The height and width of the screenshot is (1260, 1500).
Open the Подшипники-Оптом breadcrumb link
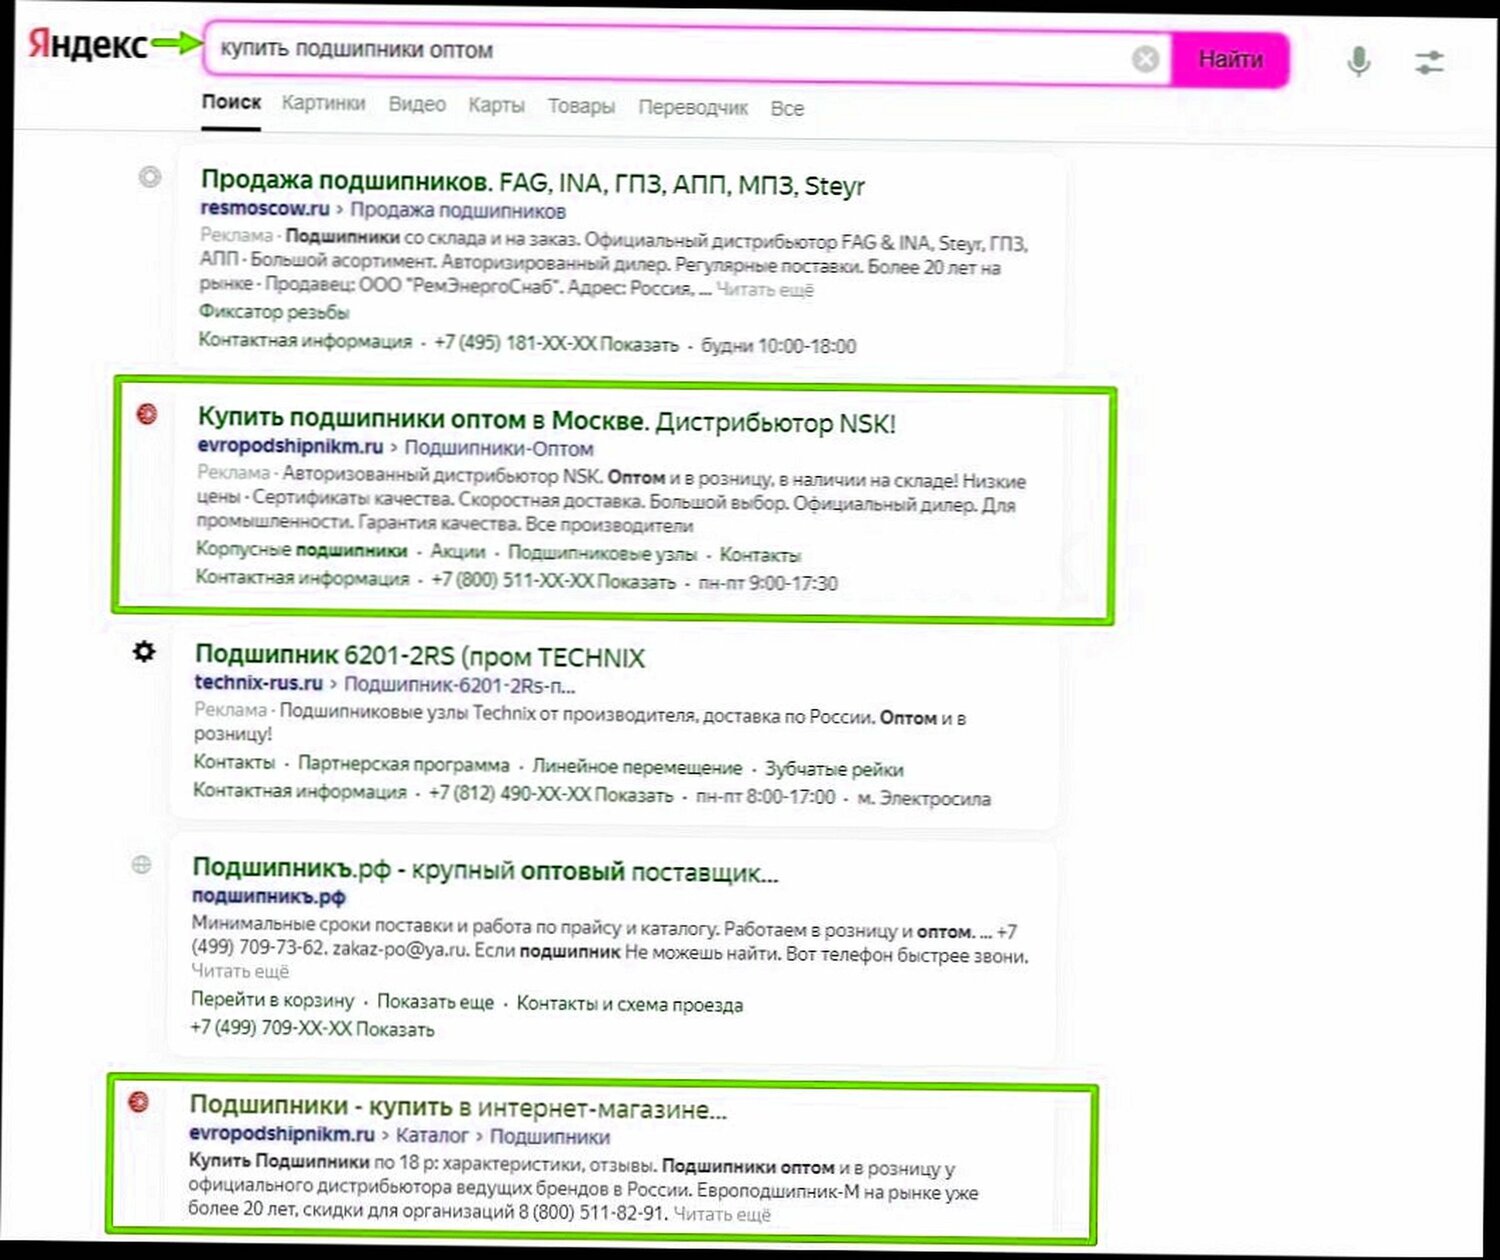[499, 449]
